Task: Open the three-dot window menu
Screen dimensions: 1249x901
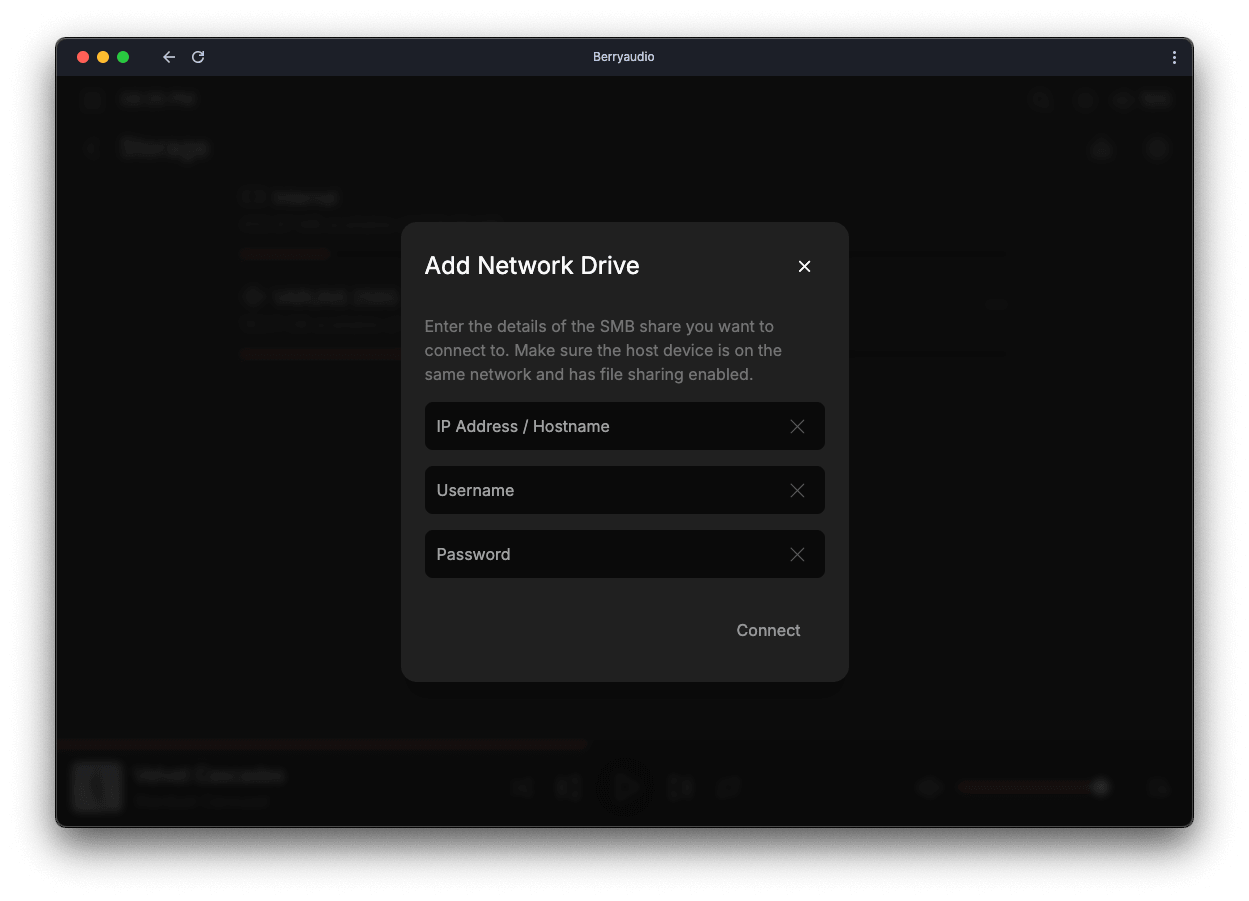Action: pos(1174,58)
